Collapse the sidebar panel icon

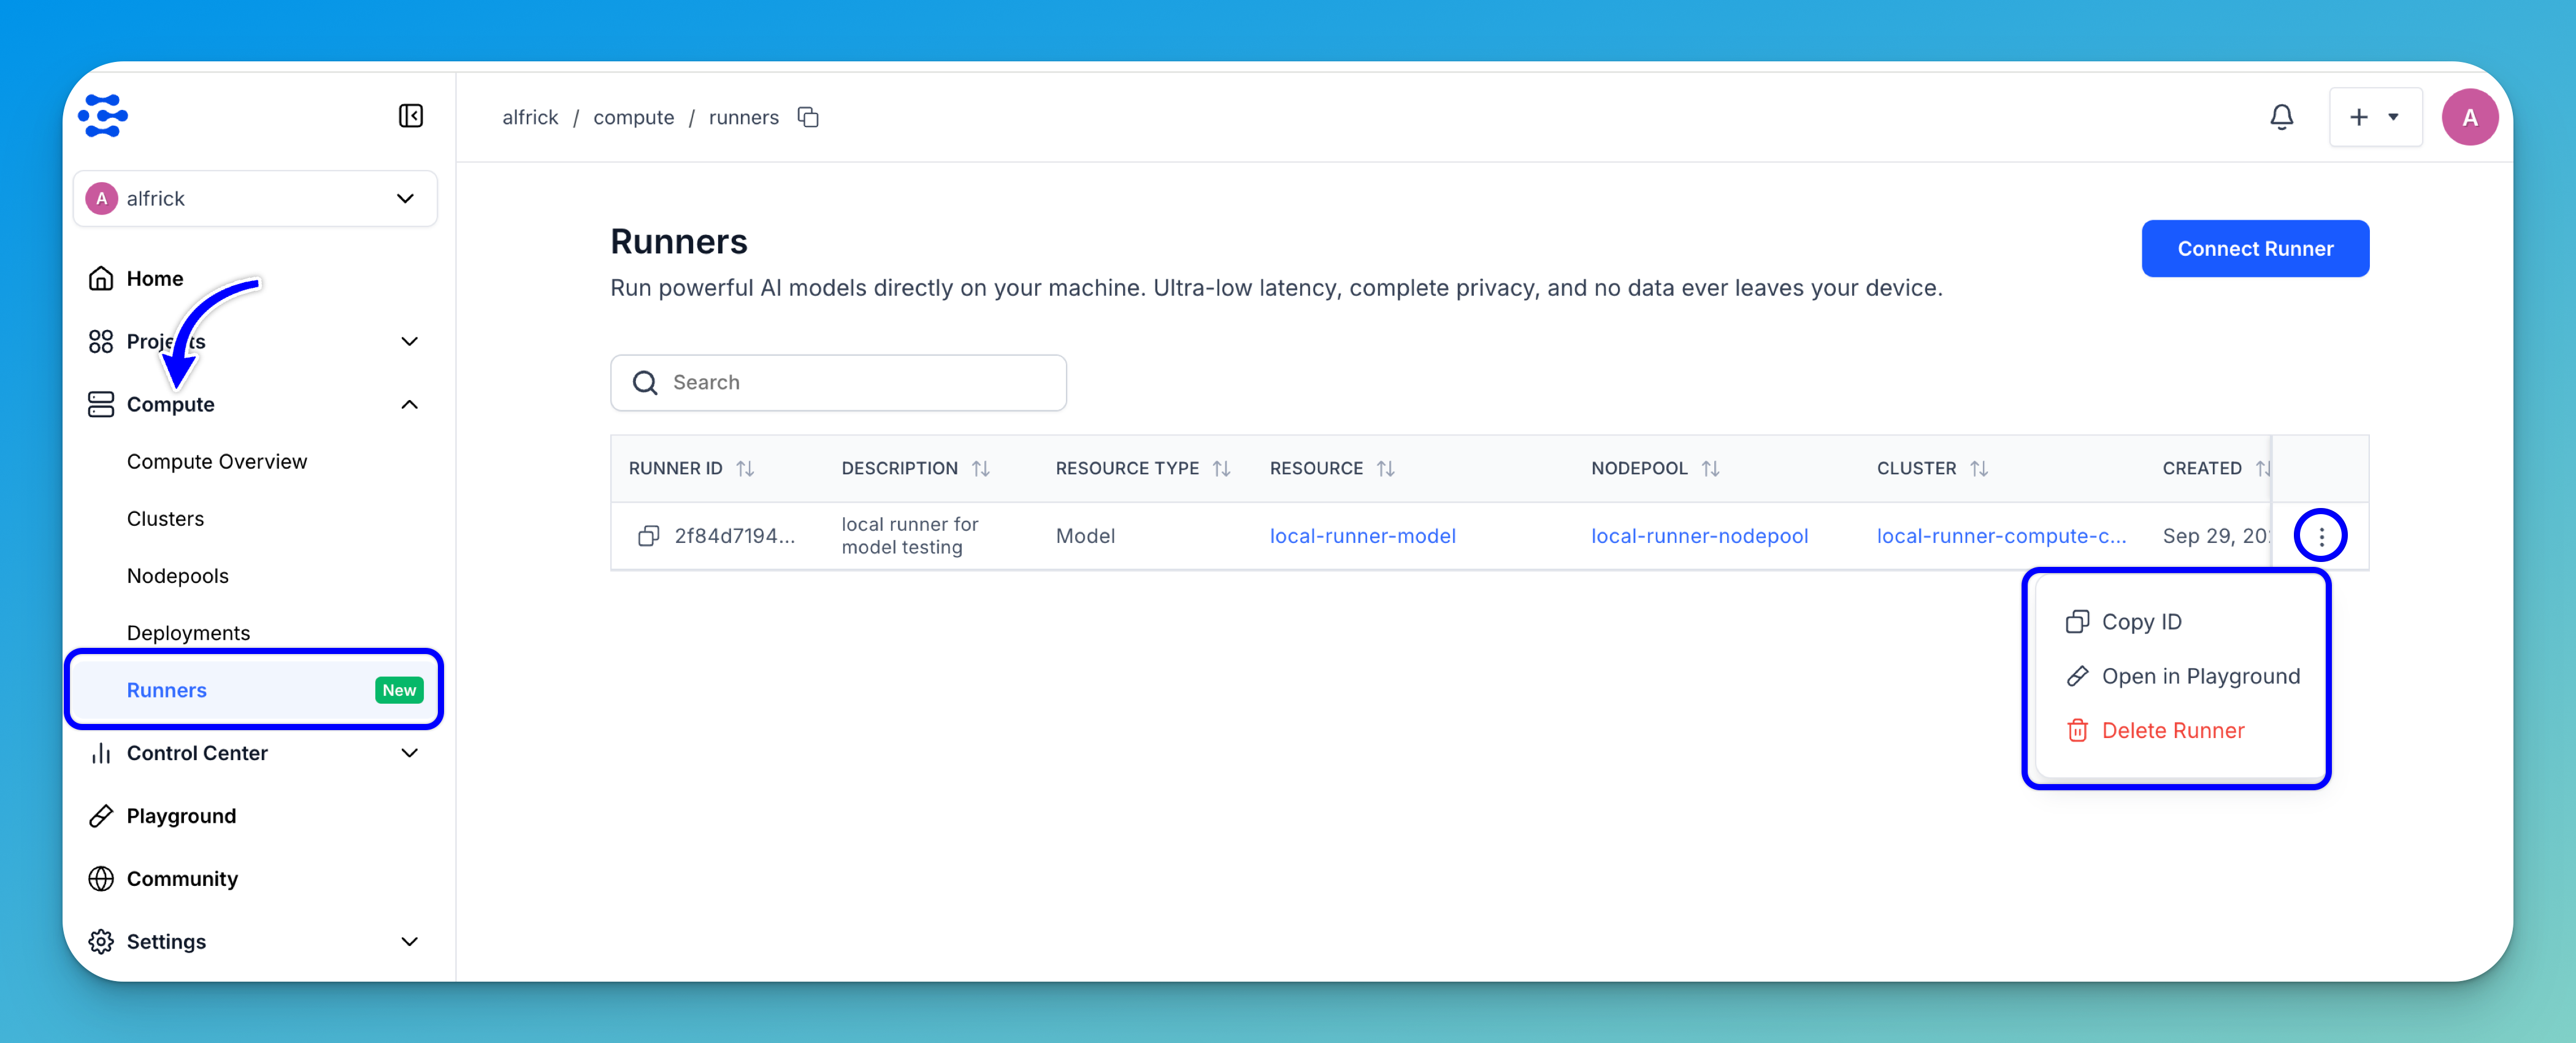[x=410, y=116]
